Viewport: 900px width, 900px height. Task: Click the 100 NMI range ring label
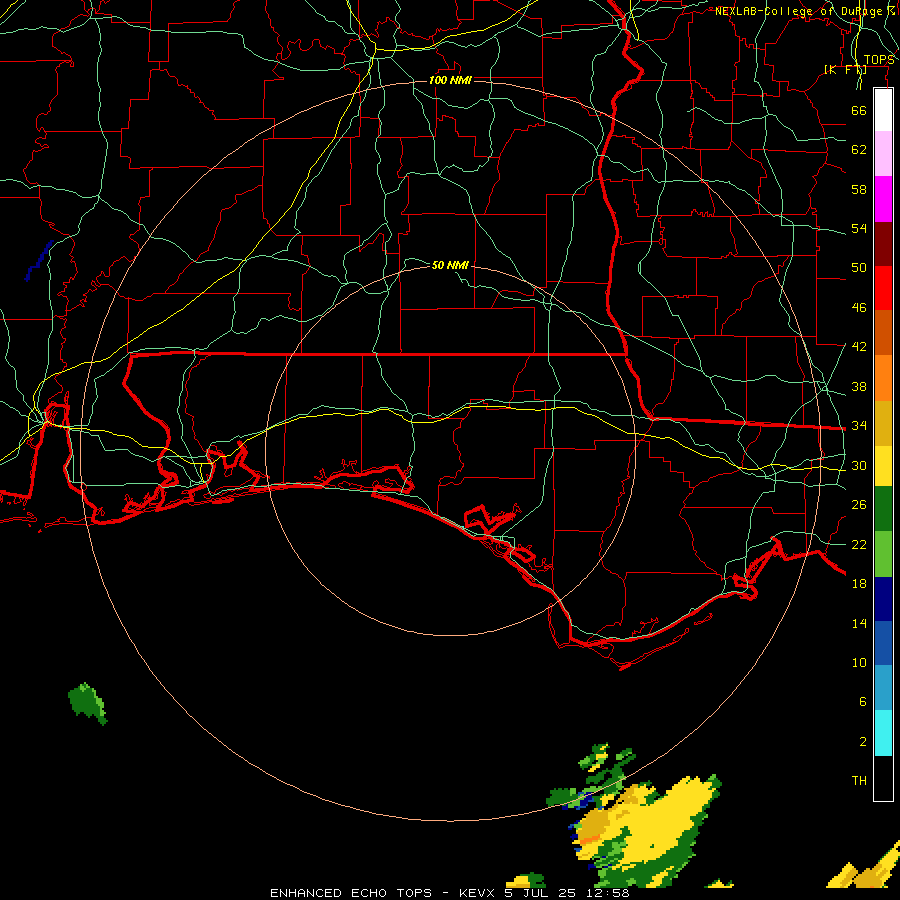pos(450,80)
